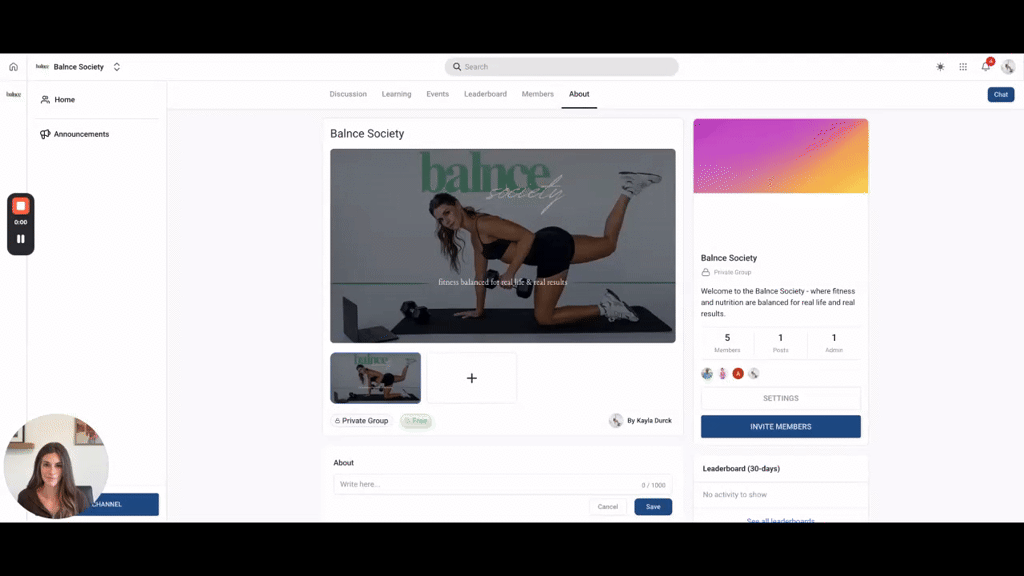Screen dimensions: 1024x576
Task: Switch to the Discussion tab
Action: (348, 94)
